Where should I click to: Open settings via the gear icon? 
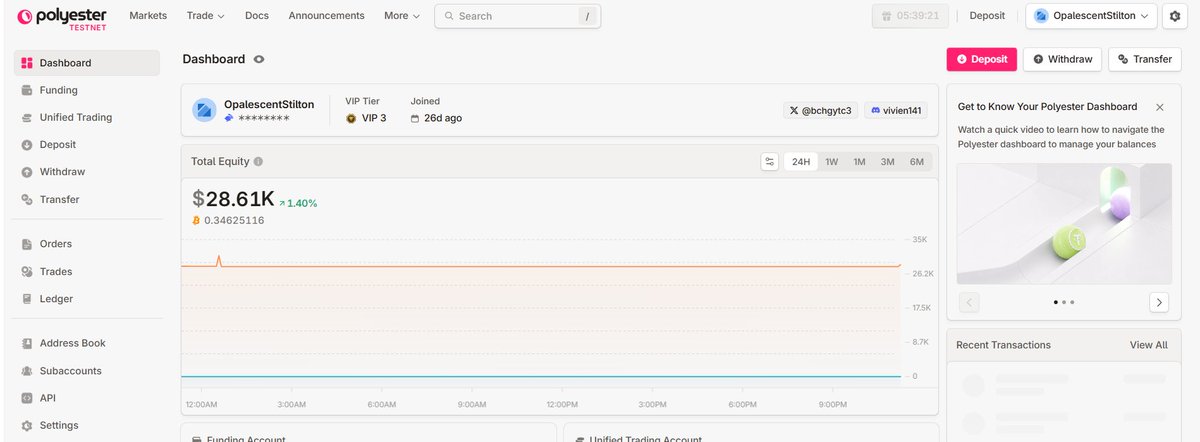(1175, 16)
